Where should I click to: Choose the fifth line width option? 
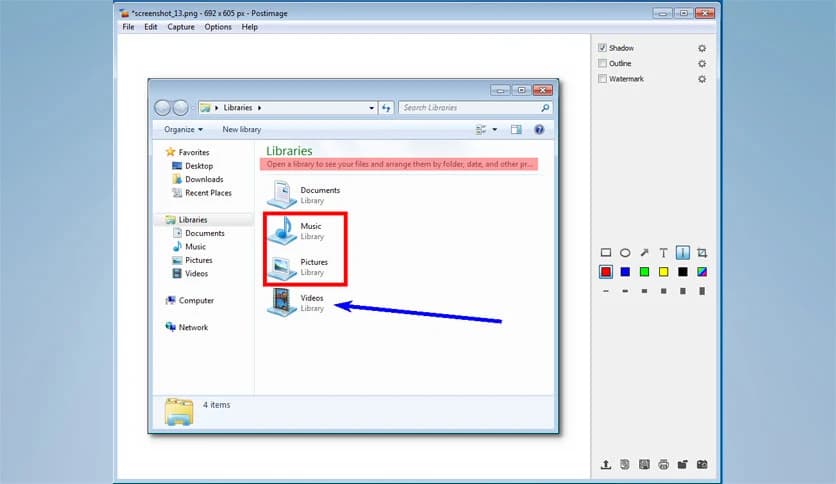point(682,291)
